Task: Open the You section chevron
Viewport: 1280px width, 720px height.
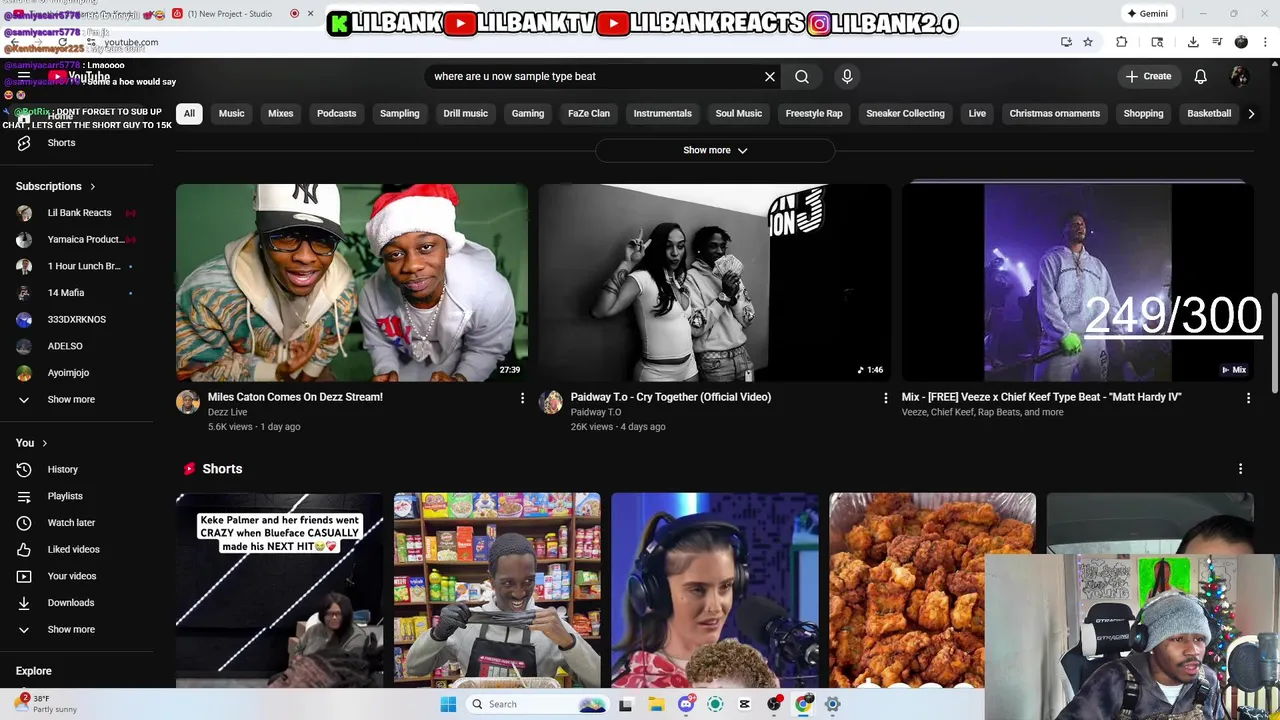Action: point(44,443)
